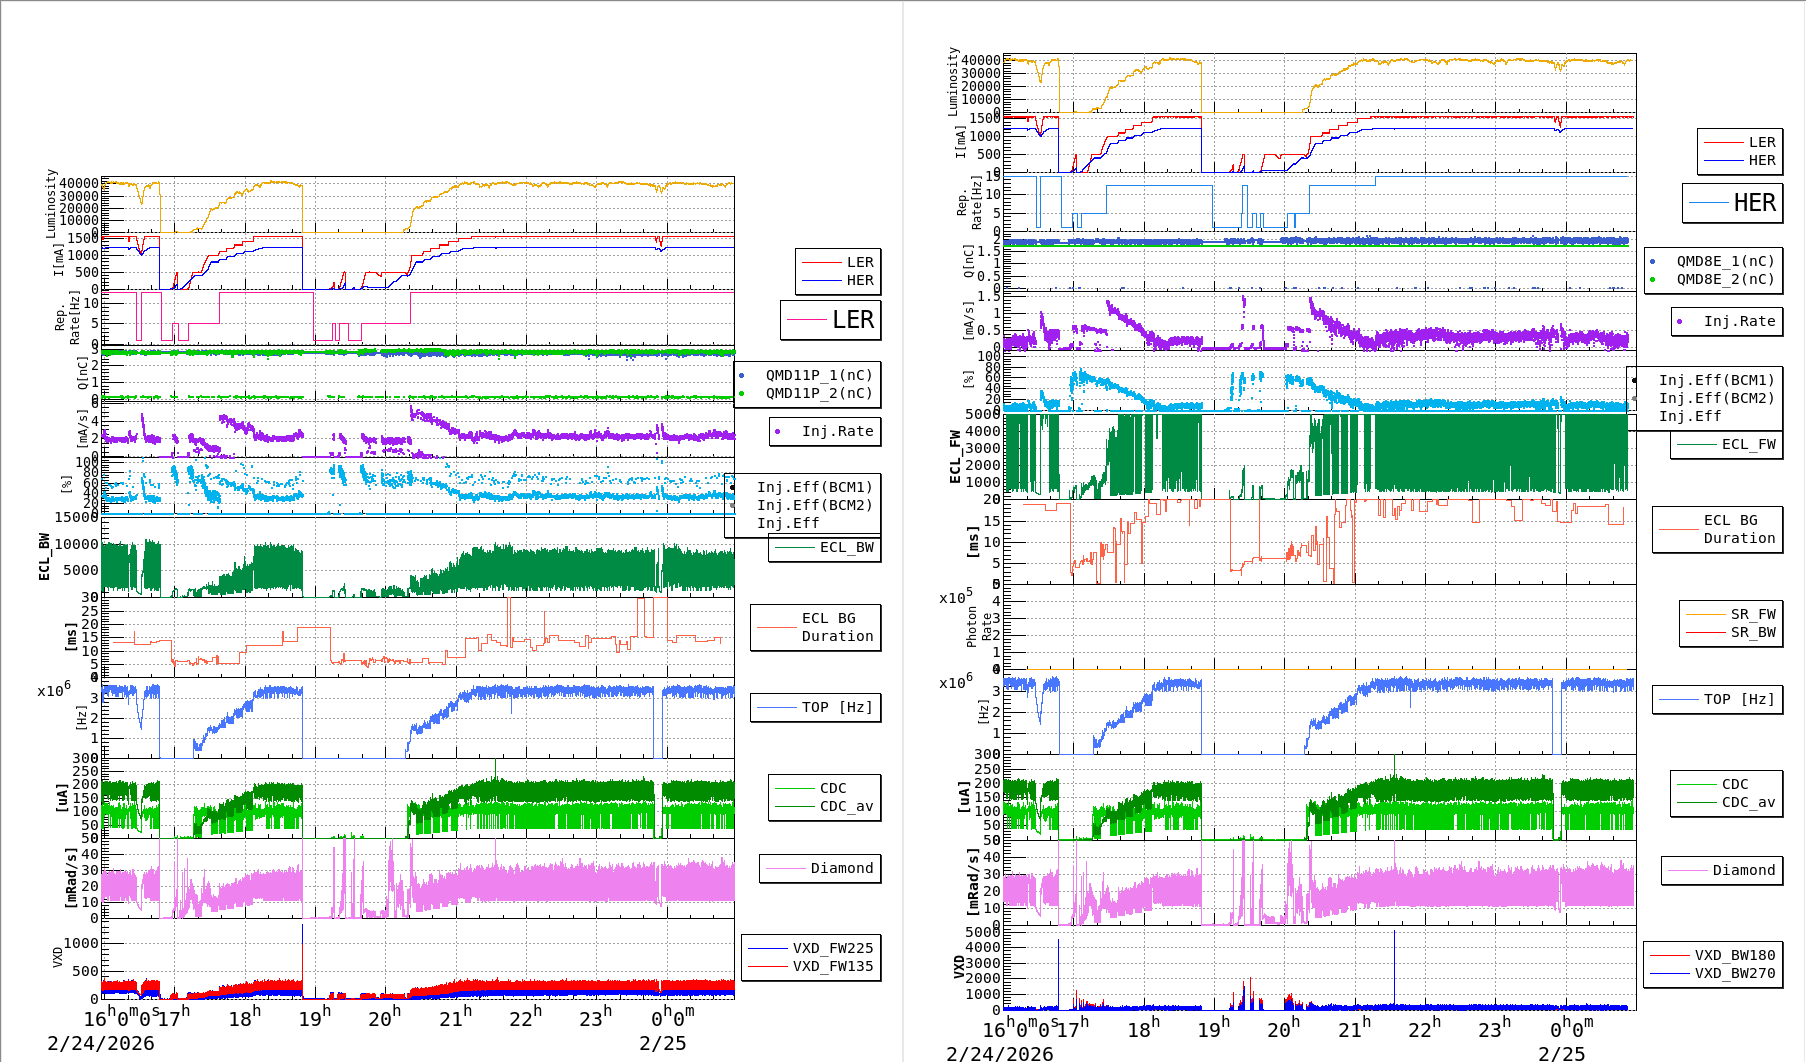Click the Luminosity axis label on right plot
Screen dimensions: 1806x1062
click(953, 80)
